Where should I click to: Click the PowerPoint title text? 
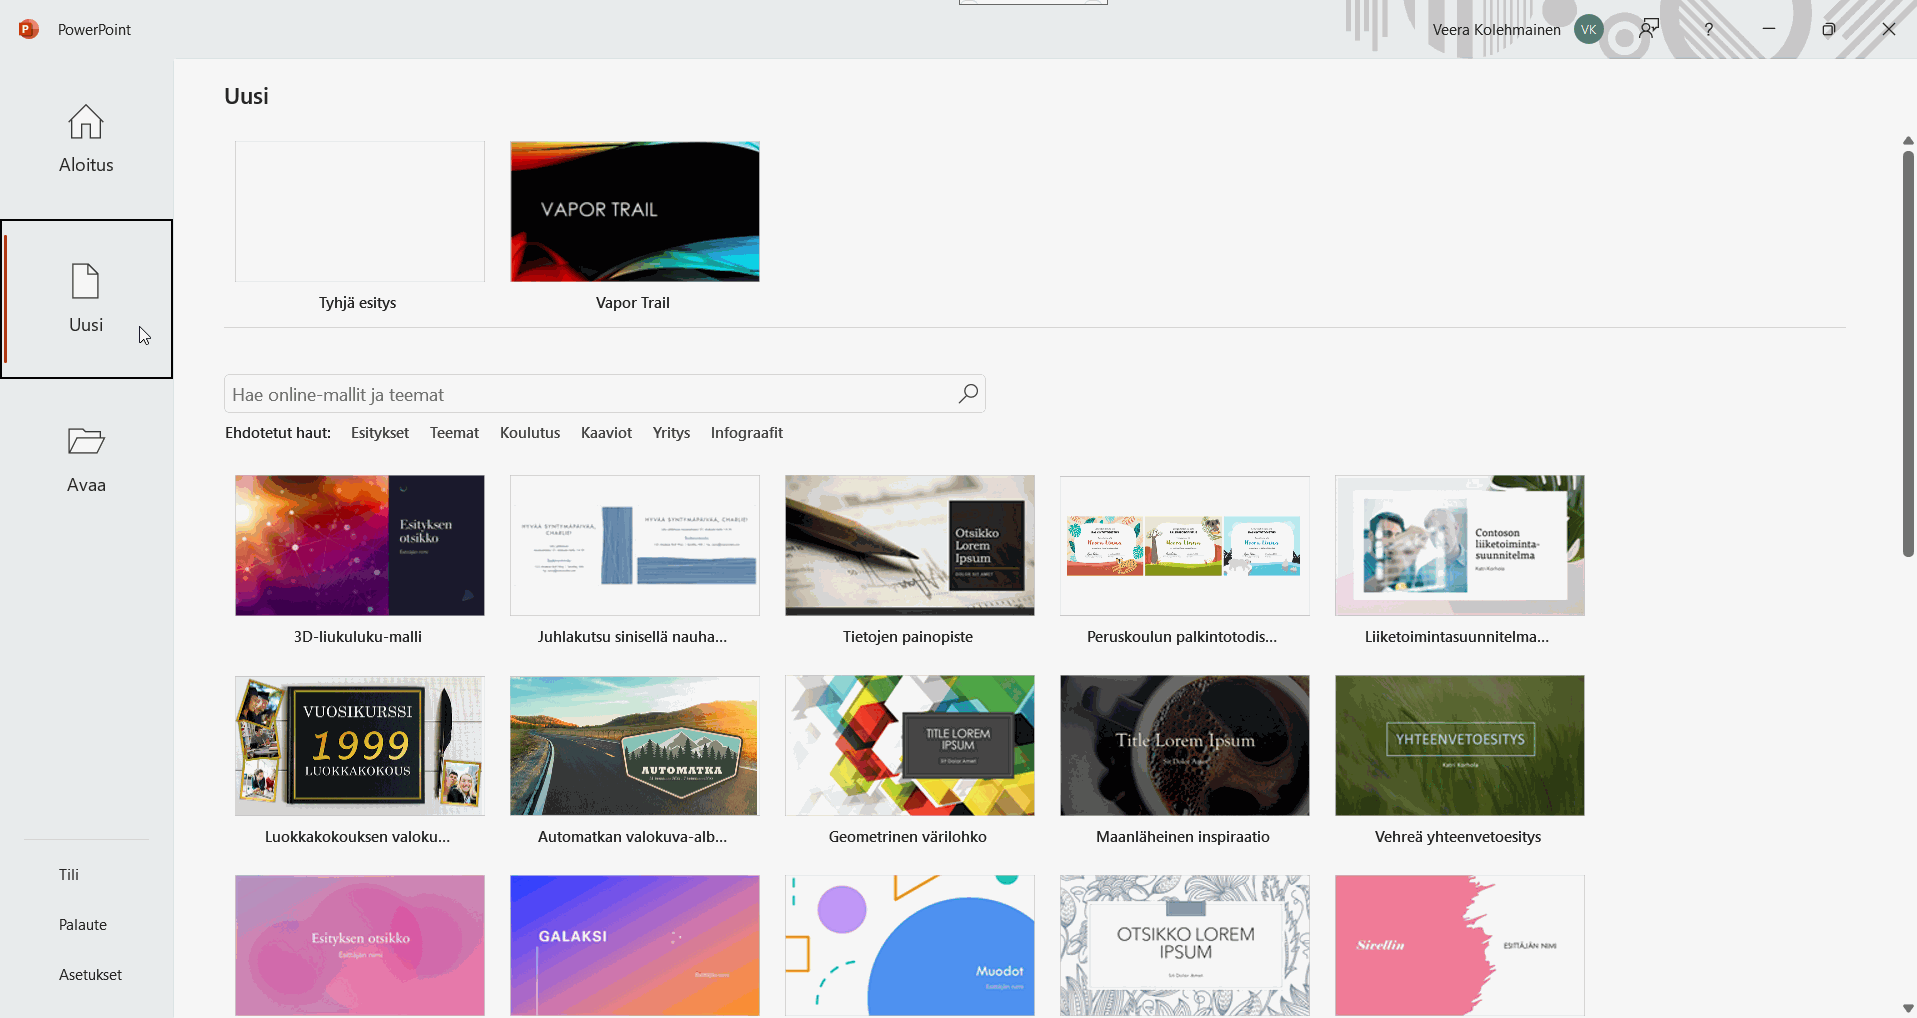coord(94,29)
